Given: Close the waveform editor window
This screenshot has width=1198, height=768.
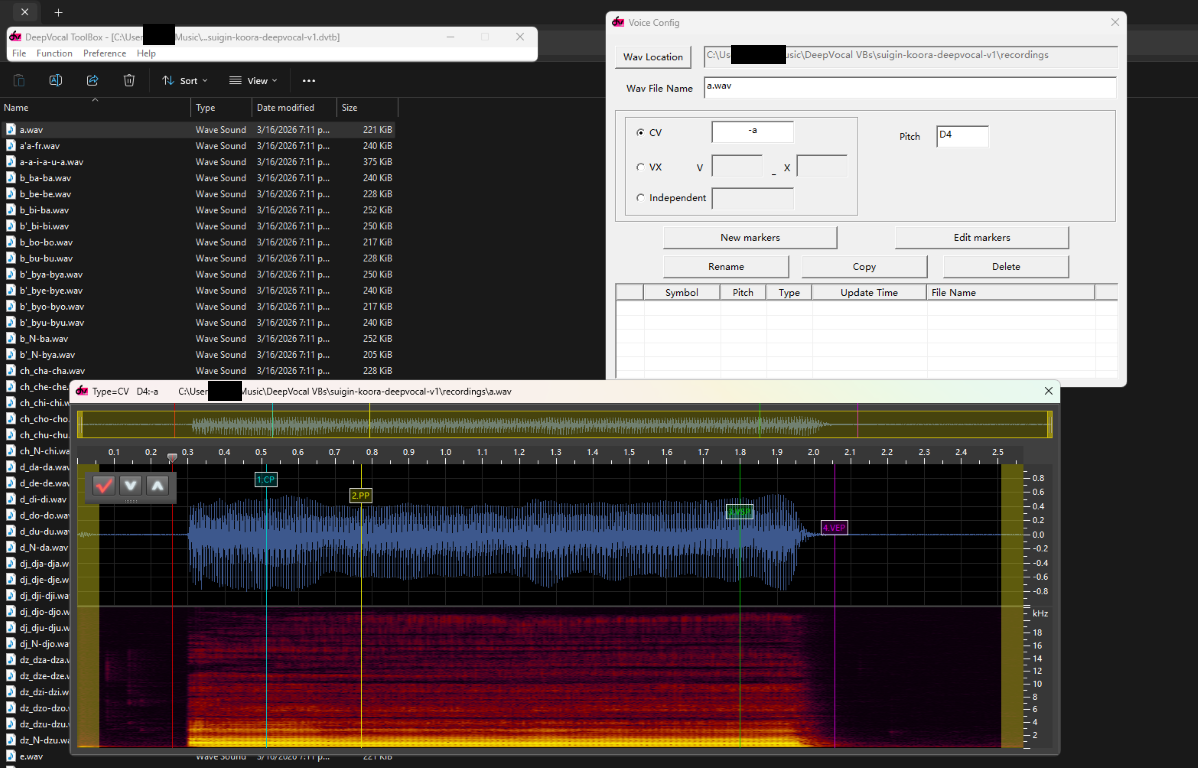Looking at the screenshot, I should coord(1049,391).
